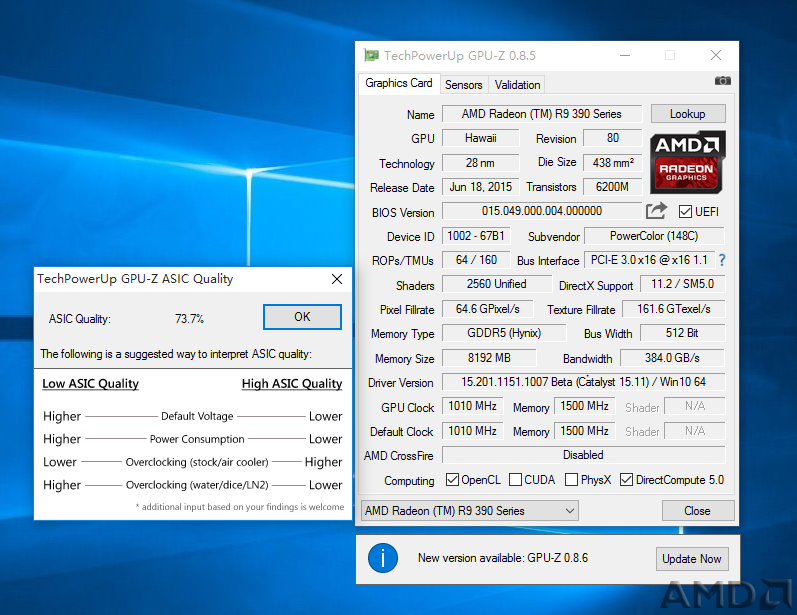This screenshot has width=797, height=615.
Task: Click the additional input is welcome footnote
Action: (x=240, y=507)
